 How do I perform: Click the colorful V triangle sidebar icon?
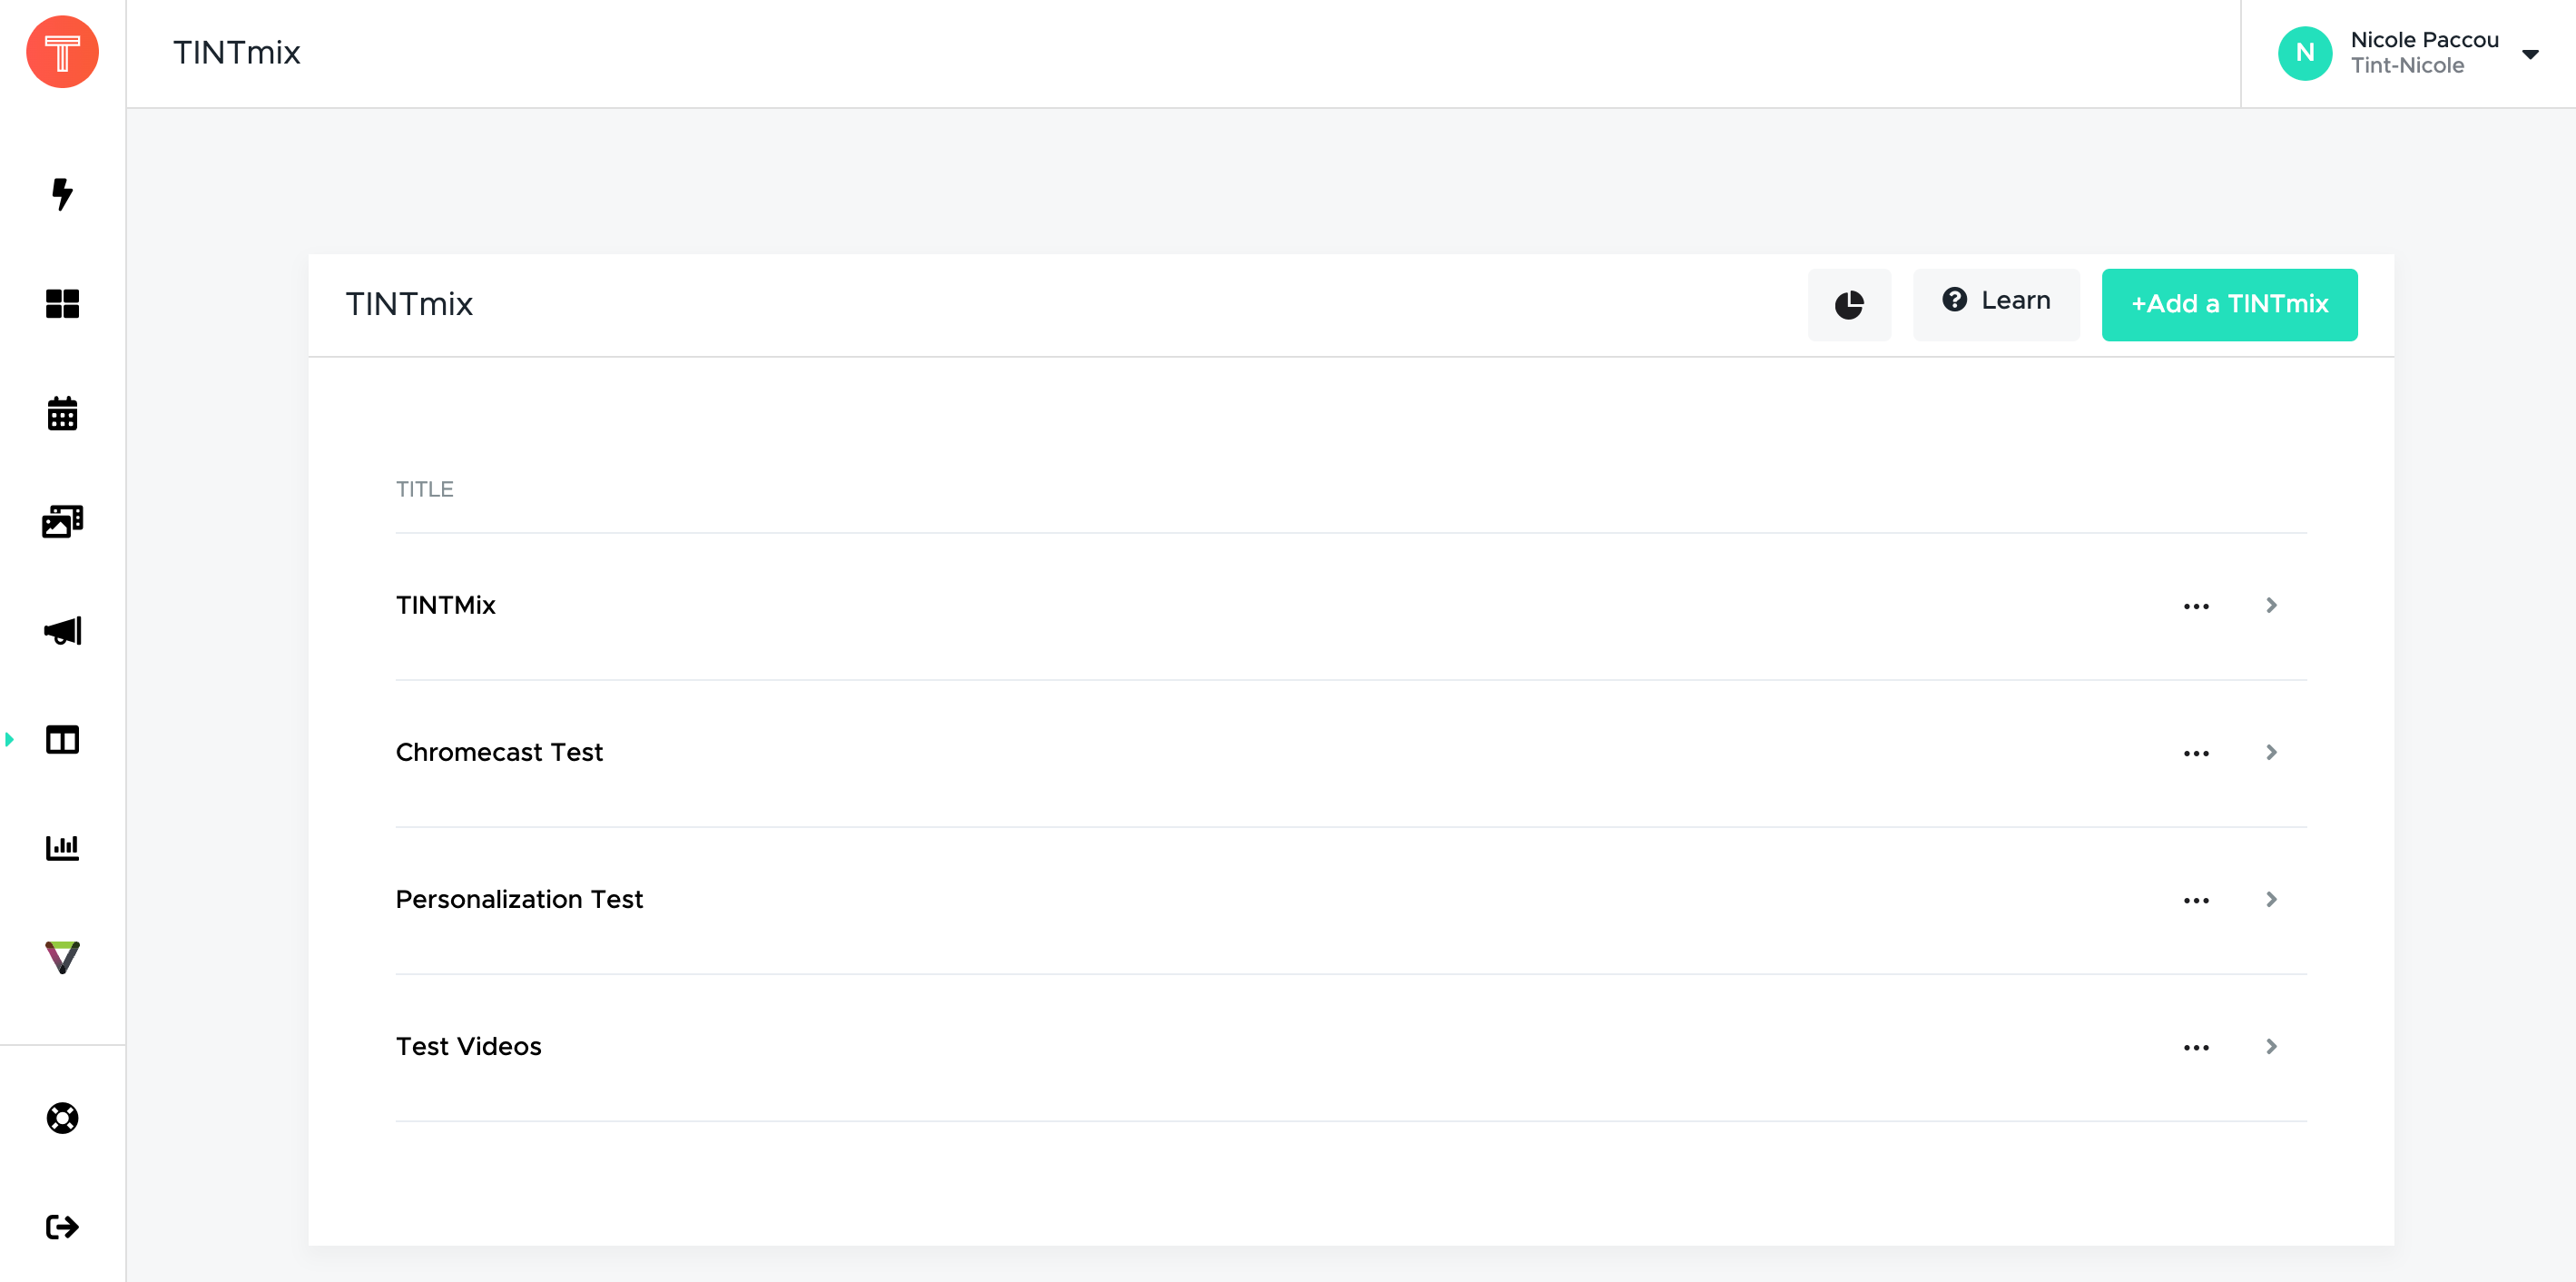tap(62, 957)
